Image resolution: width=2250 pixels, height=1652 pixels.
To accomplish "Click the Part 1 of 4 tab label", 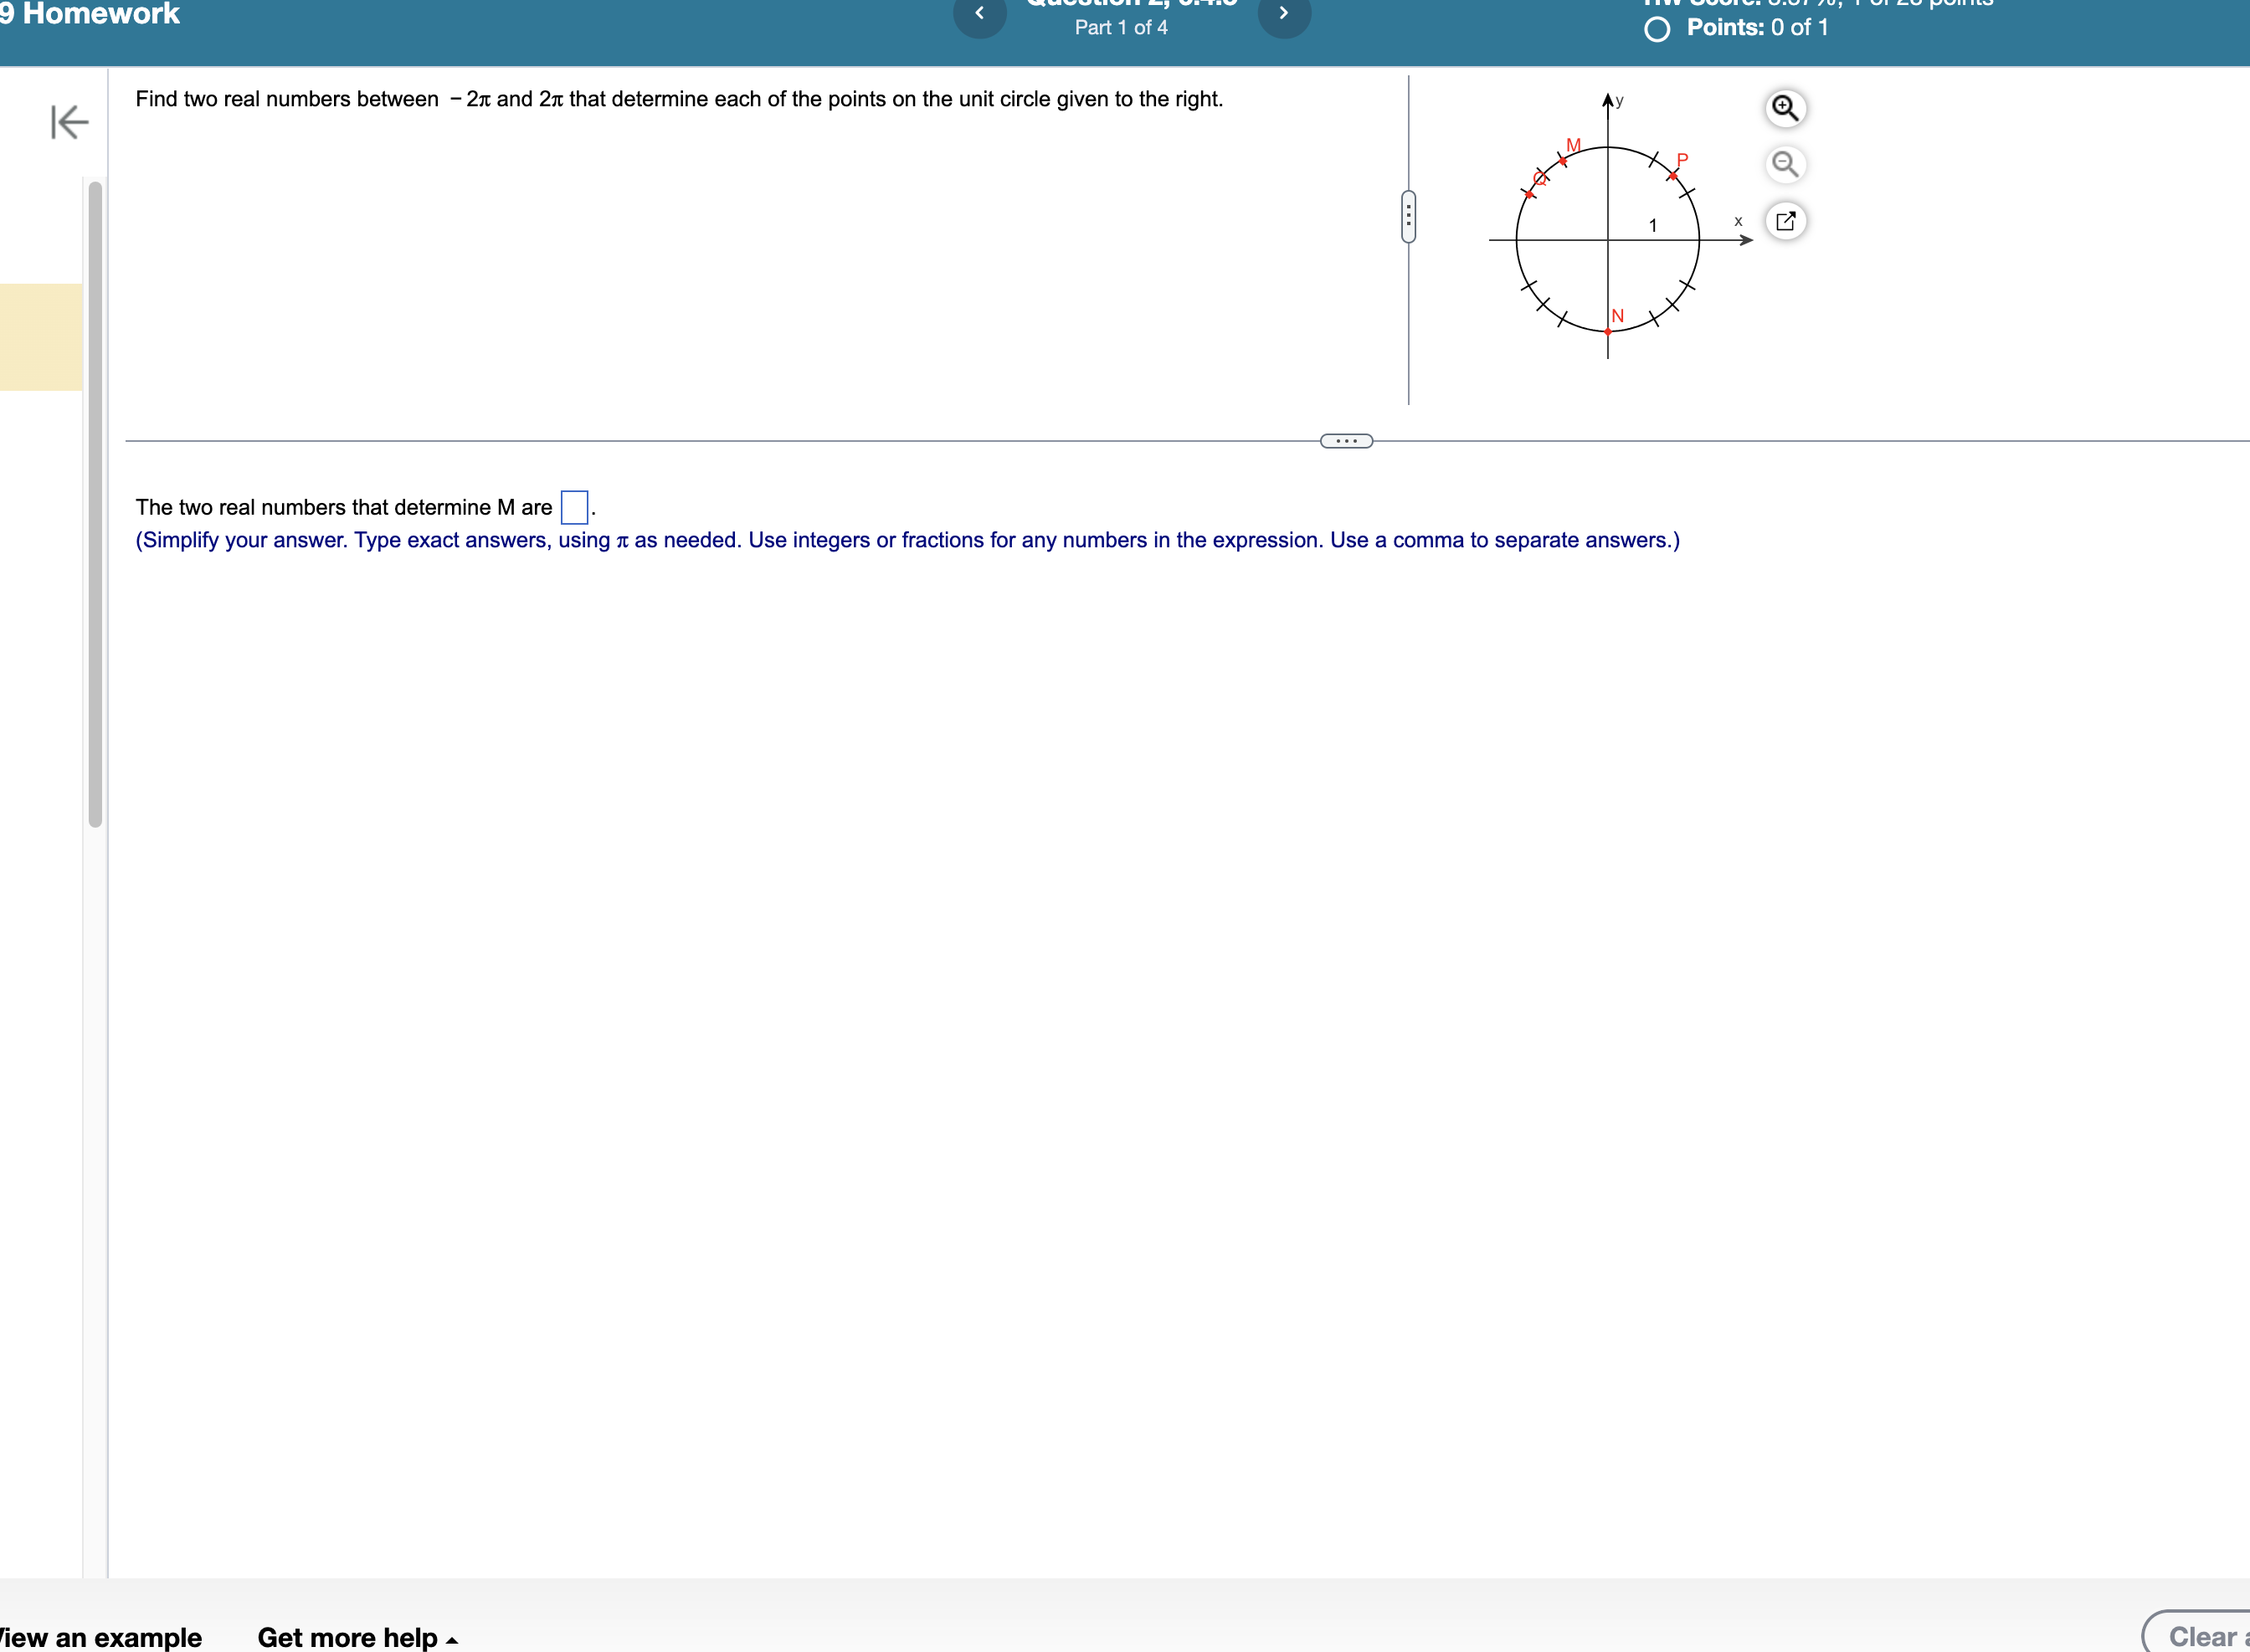I will [x=1120, y=27].
